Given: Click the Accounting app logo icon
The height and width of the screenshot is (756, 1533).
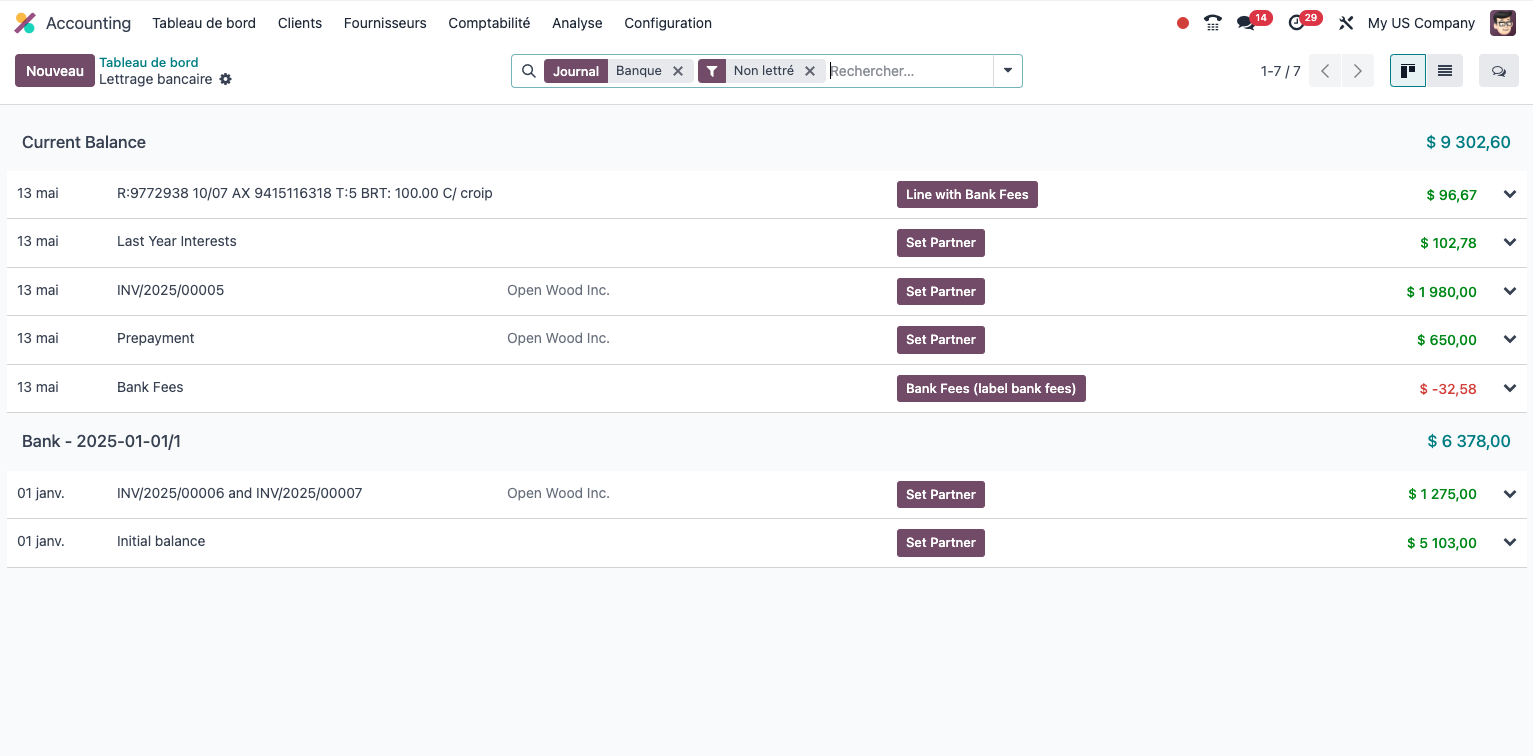Looking at the screenshot, I should [25, 23].
